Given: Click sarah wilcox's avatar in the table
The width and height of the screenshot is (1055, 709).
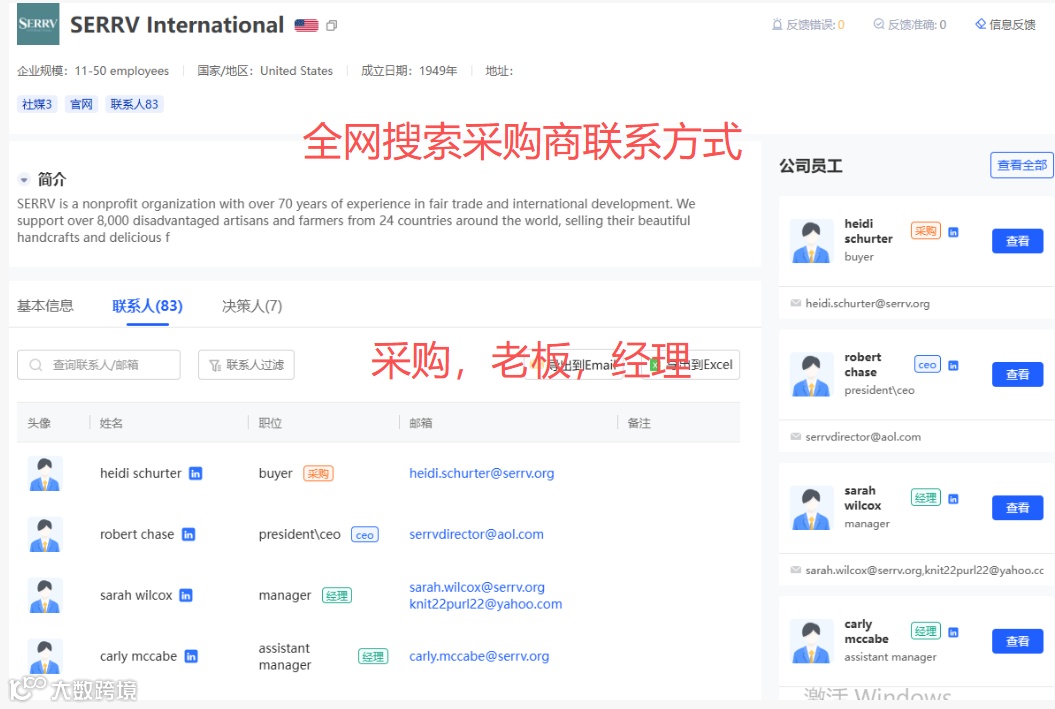Looking at the screenshot, I should (x=45, y=595).
